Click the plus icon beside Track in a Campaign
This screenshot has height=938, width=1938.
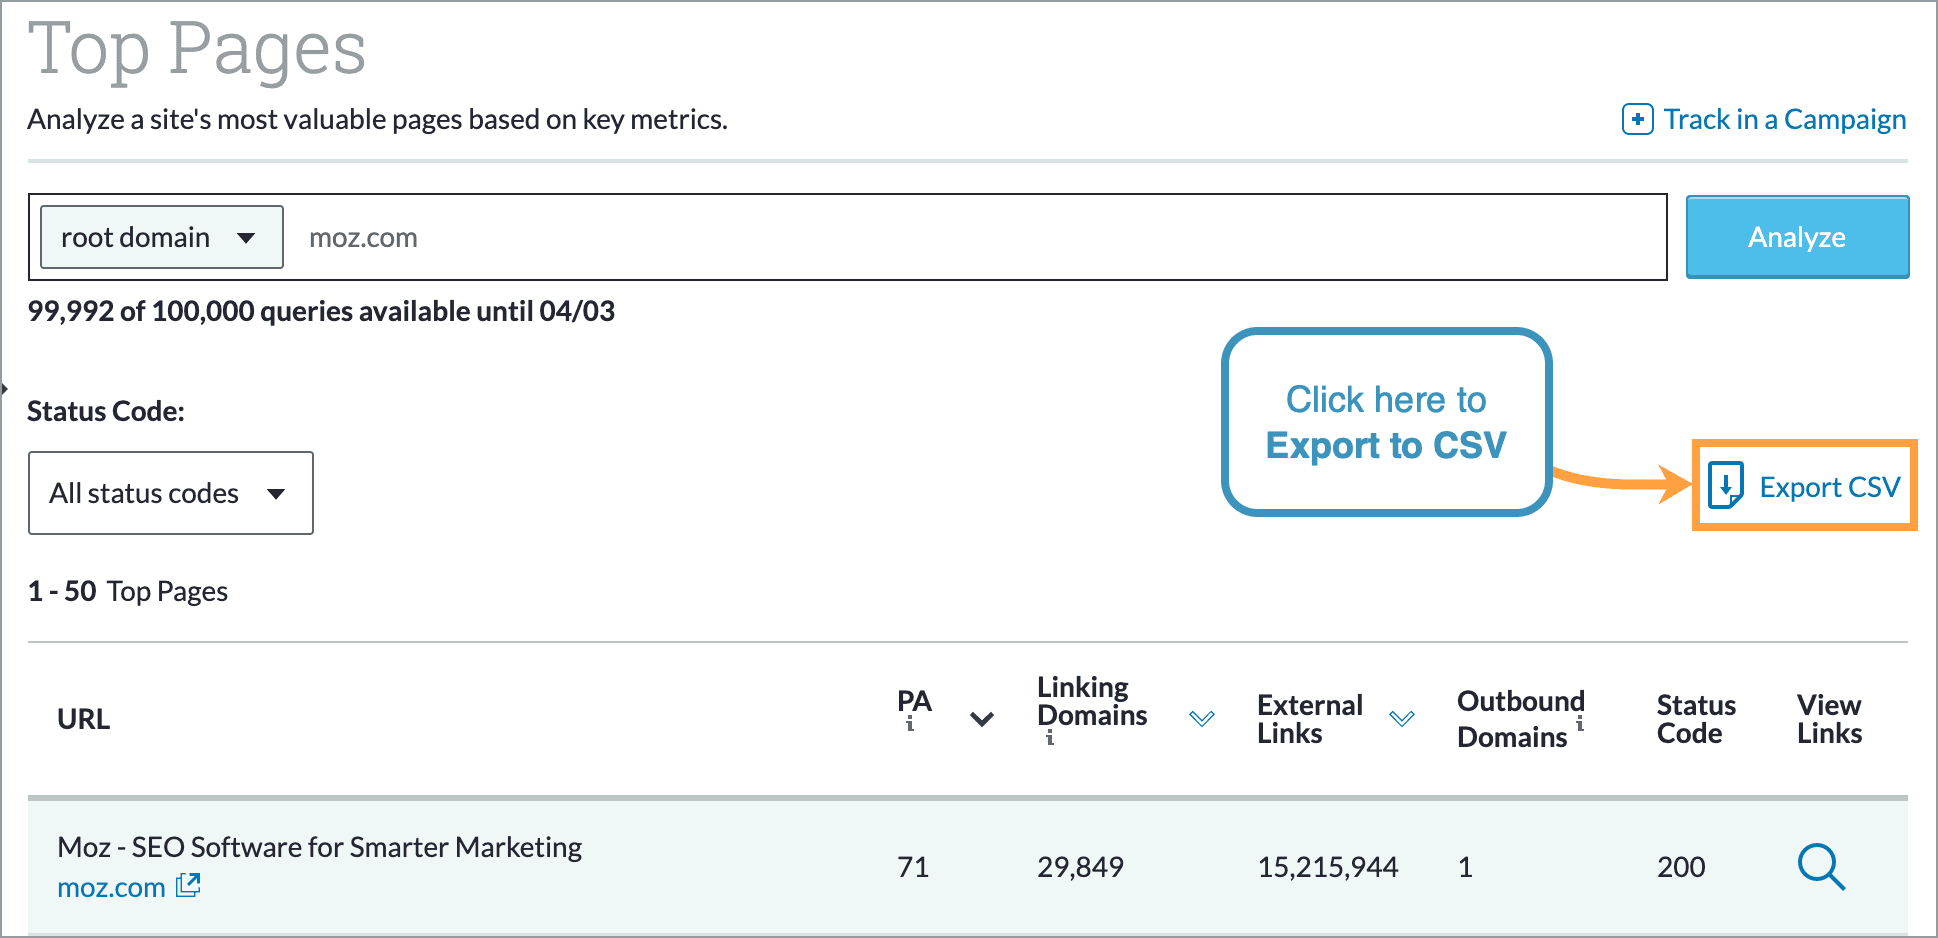tap(1637, 119)
